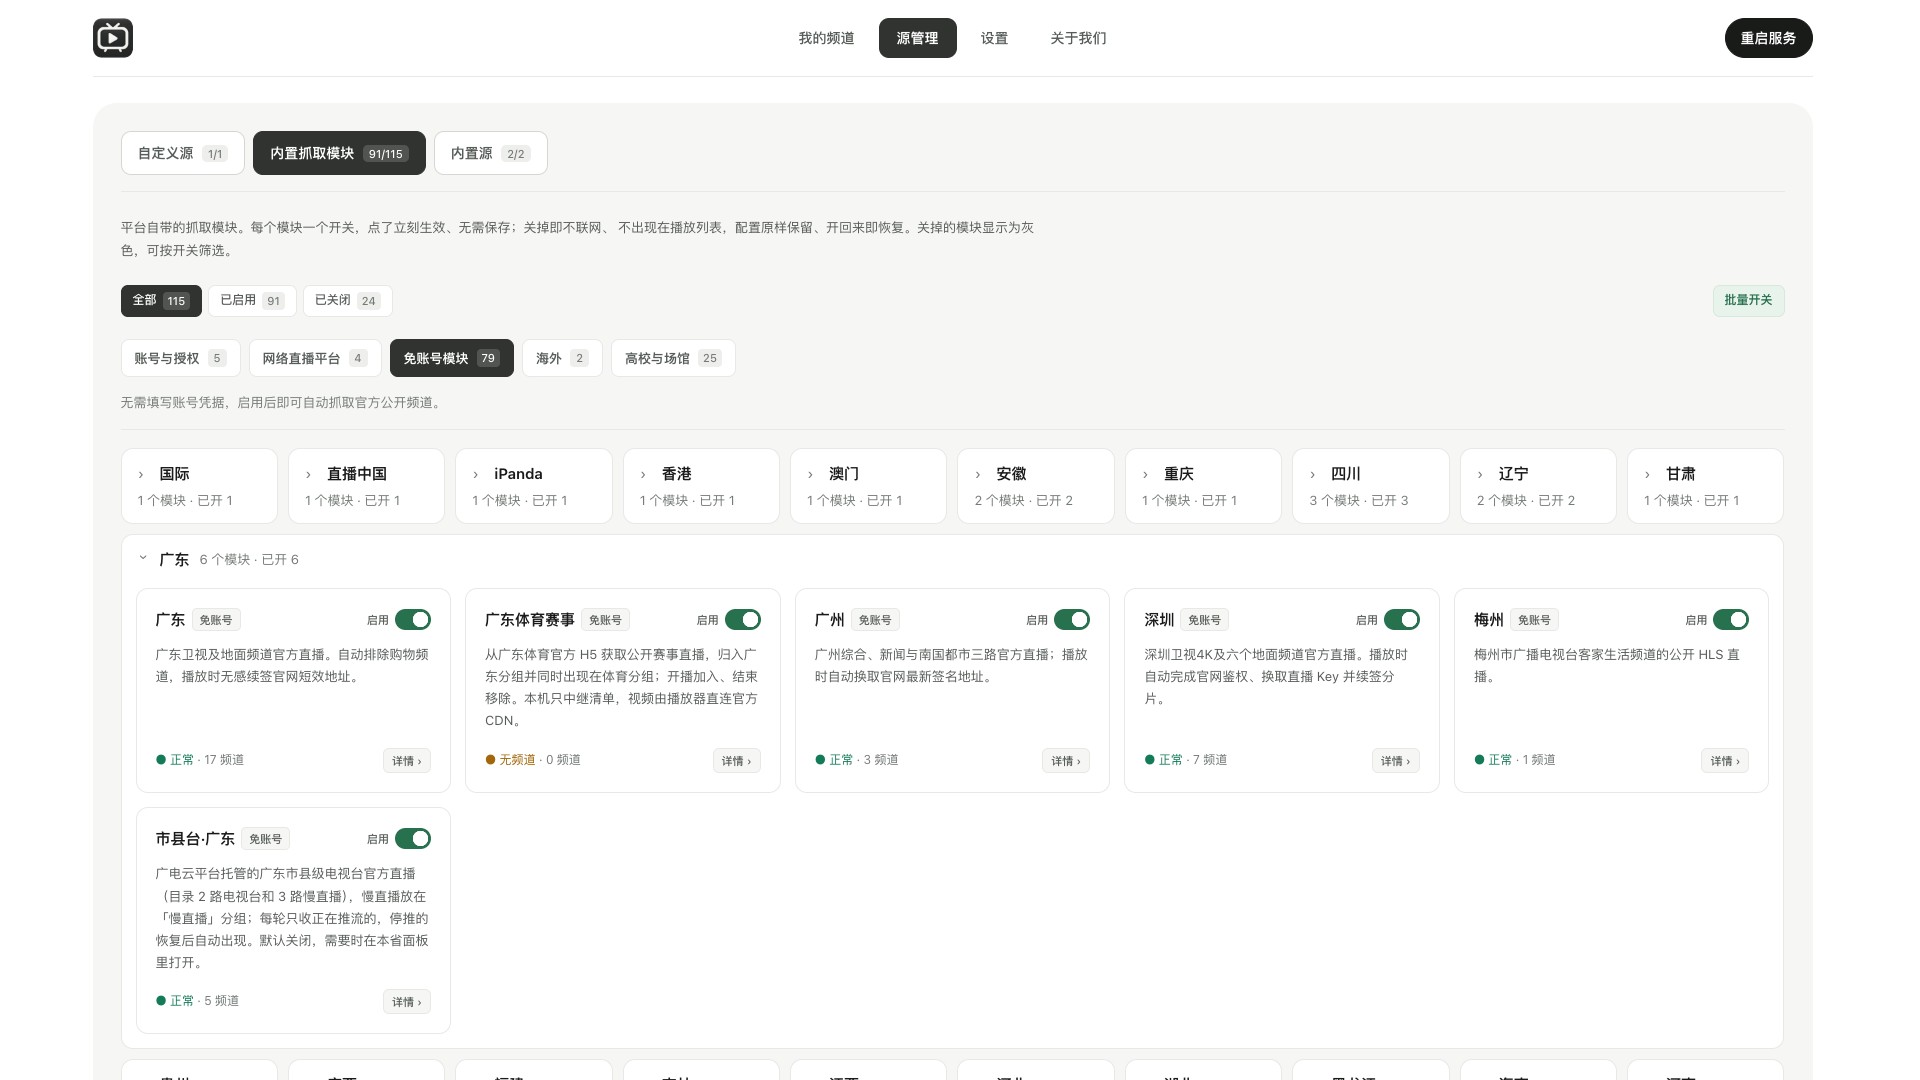
Task: Expand the 四川 group
Action: click(1371, 486)
